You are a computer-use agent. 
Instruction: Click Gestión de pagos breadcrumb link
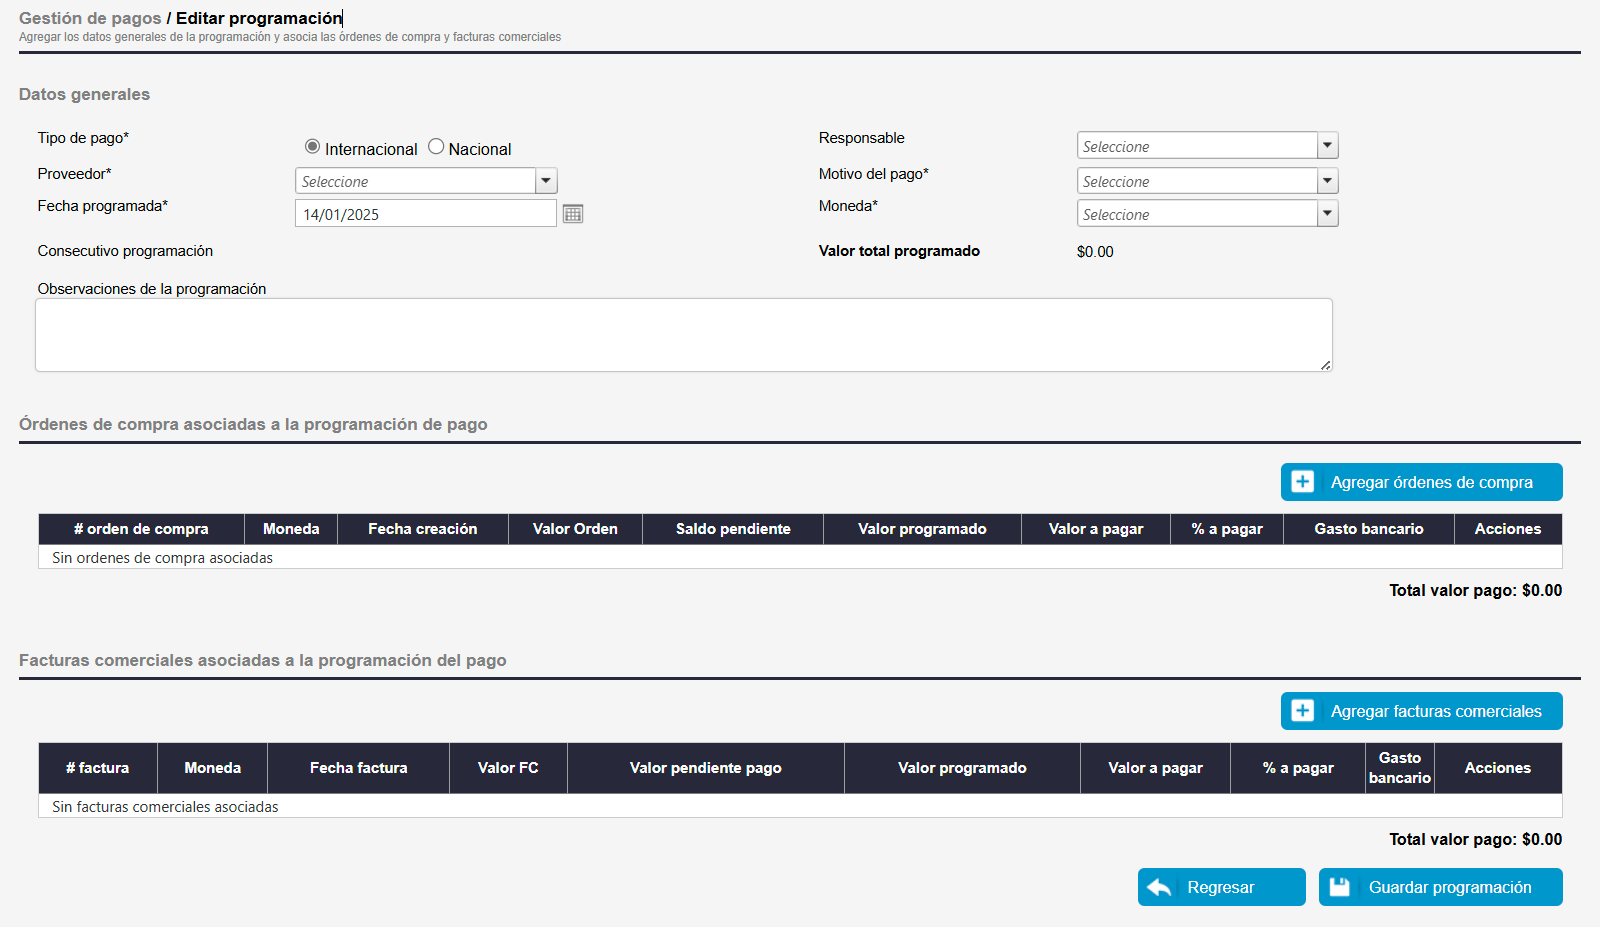point(90,18)
